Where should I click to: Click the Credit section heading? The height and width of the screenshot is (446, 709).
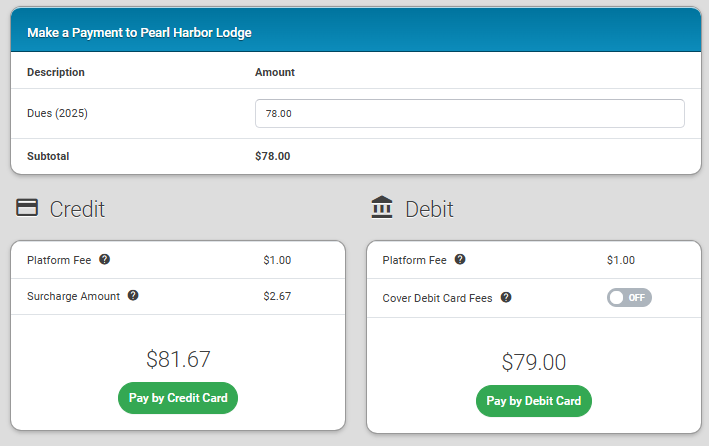77,209
